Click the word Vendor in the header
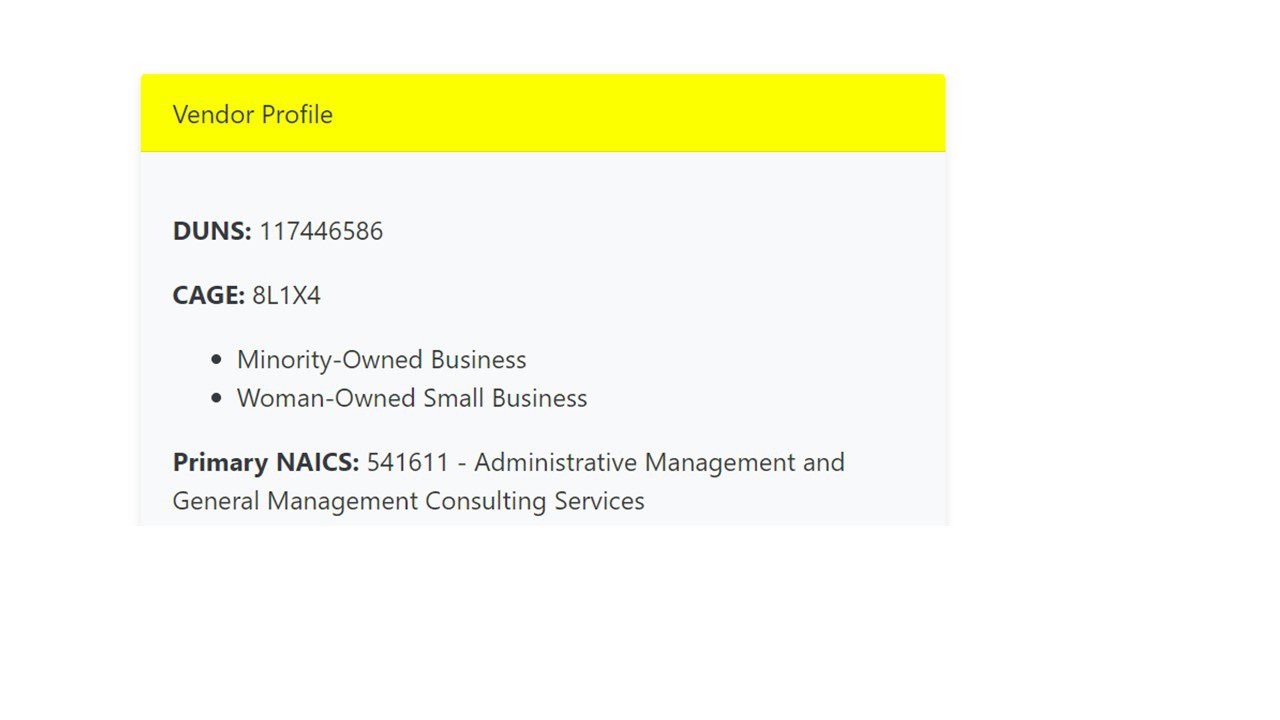Viewport: 1280px width, 720px height. [213, 114]
